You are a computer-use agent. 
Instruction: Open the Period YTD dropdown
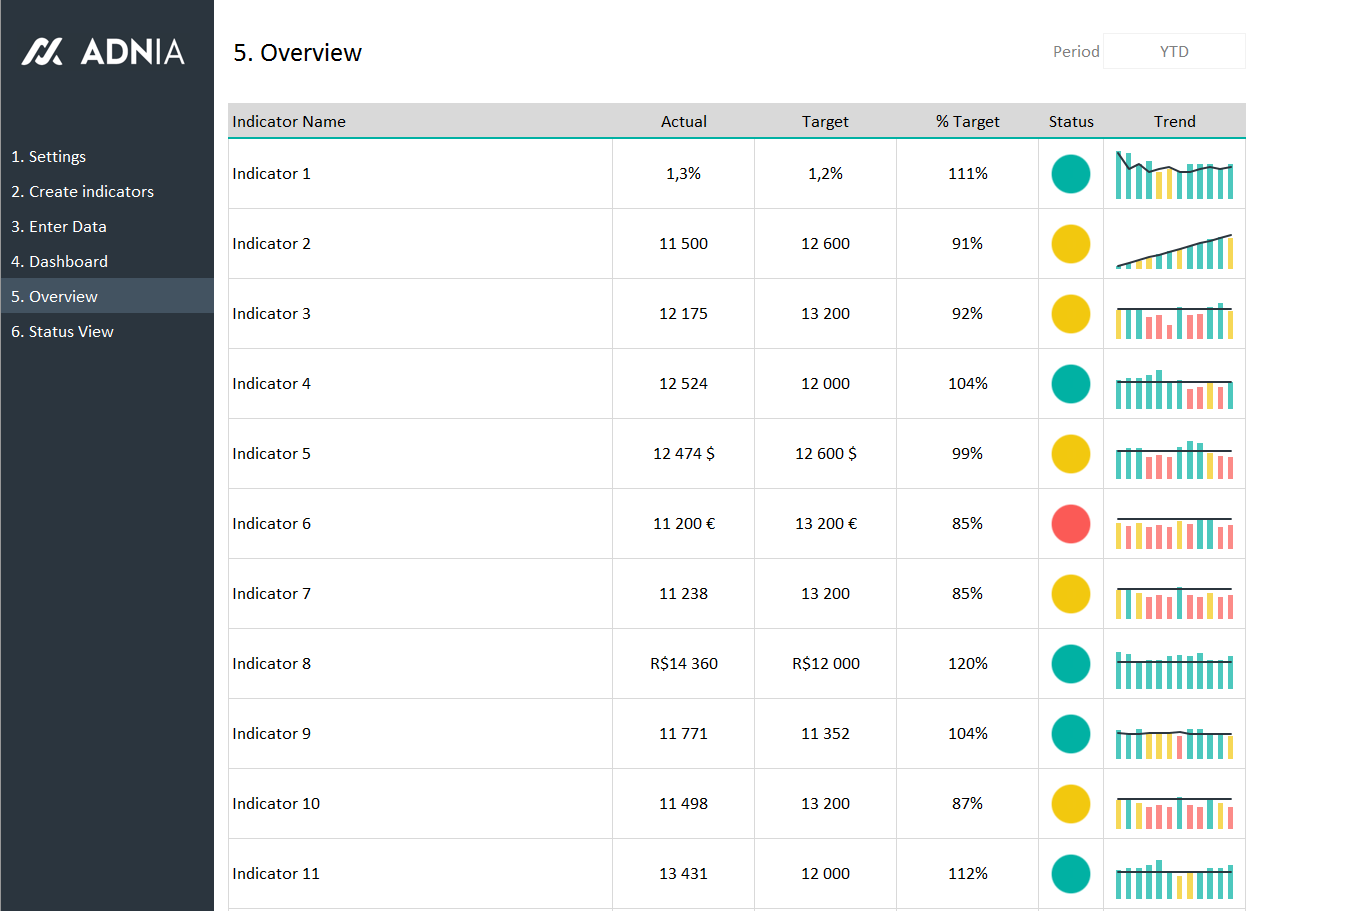click(x=1174, y=52)
